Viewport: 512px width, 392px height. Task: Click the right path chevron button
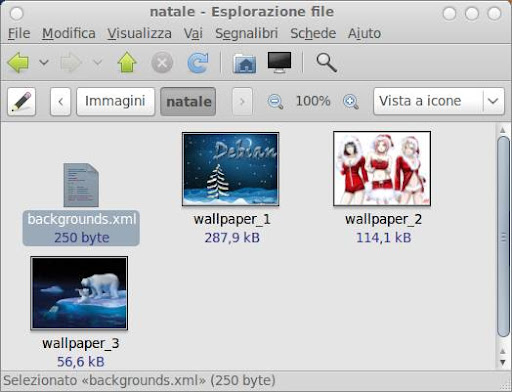tap(242, 102)
